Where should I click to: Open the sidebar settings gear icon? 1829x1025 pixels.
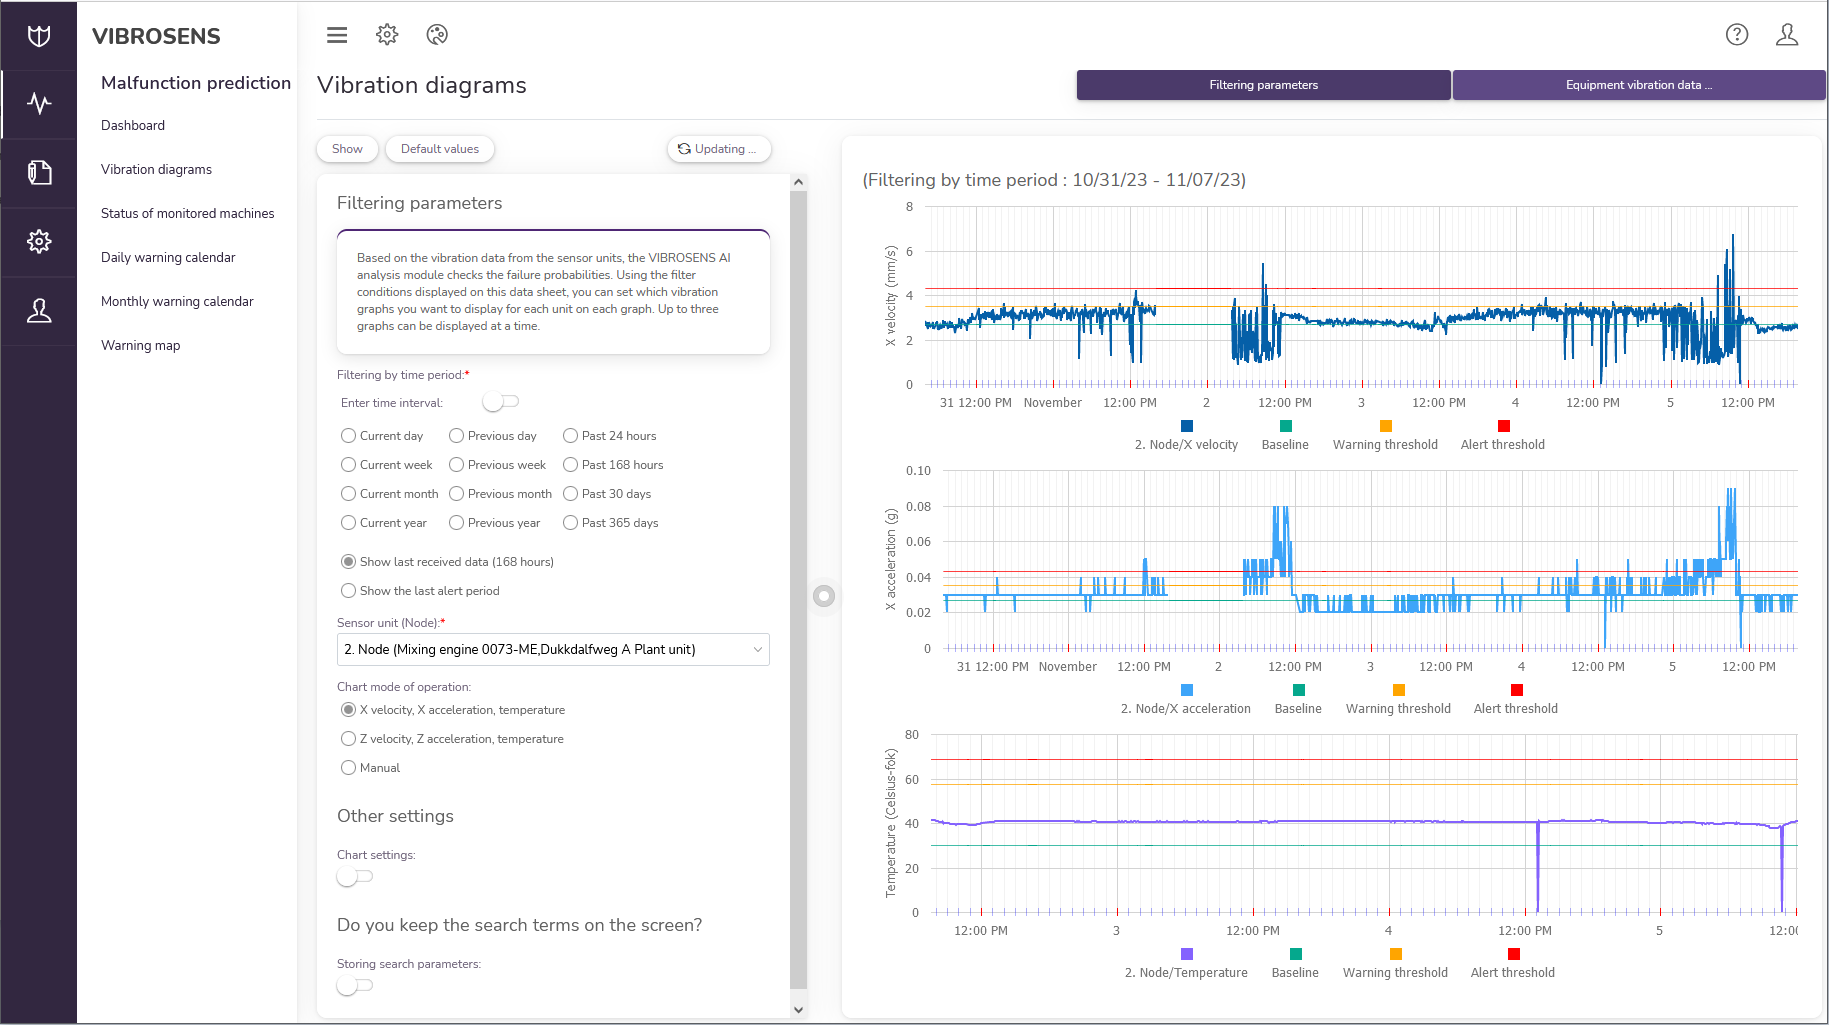pos(39,241)
